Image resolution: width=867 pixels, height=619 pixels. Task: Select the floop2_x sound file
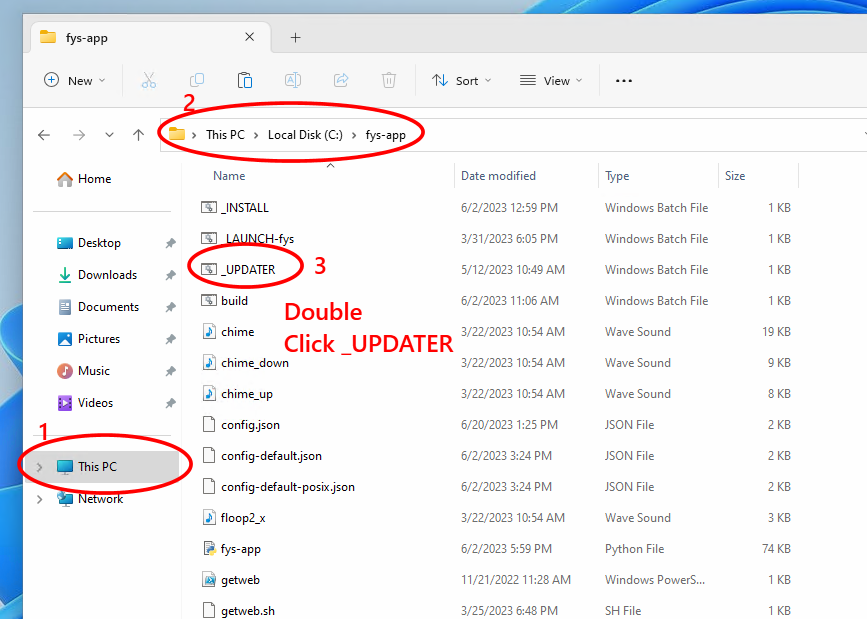[243, 518]
